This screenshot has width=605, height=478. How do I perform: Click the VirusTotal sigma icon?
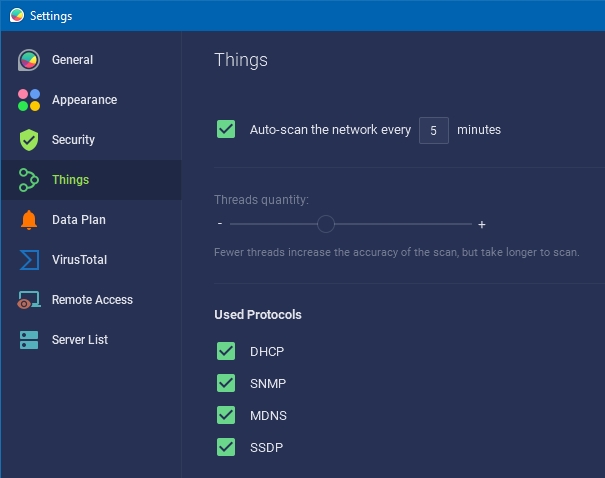tap(29, 260)
